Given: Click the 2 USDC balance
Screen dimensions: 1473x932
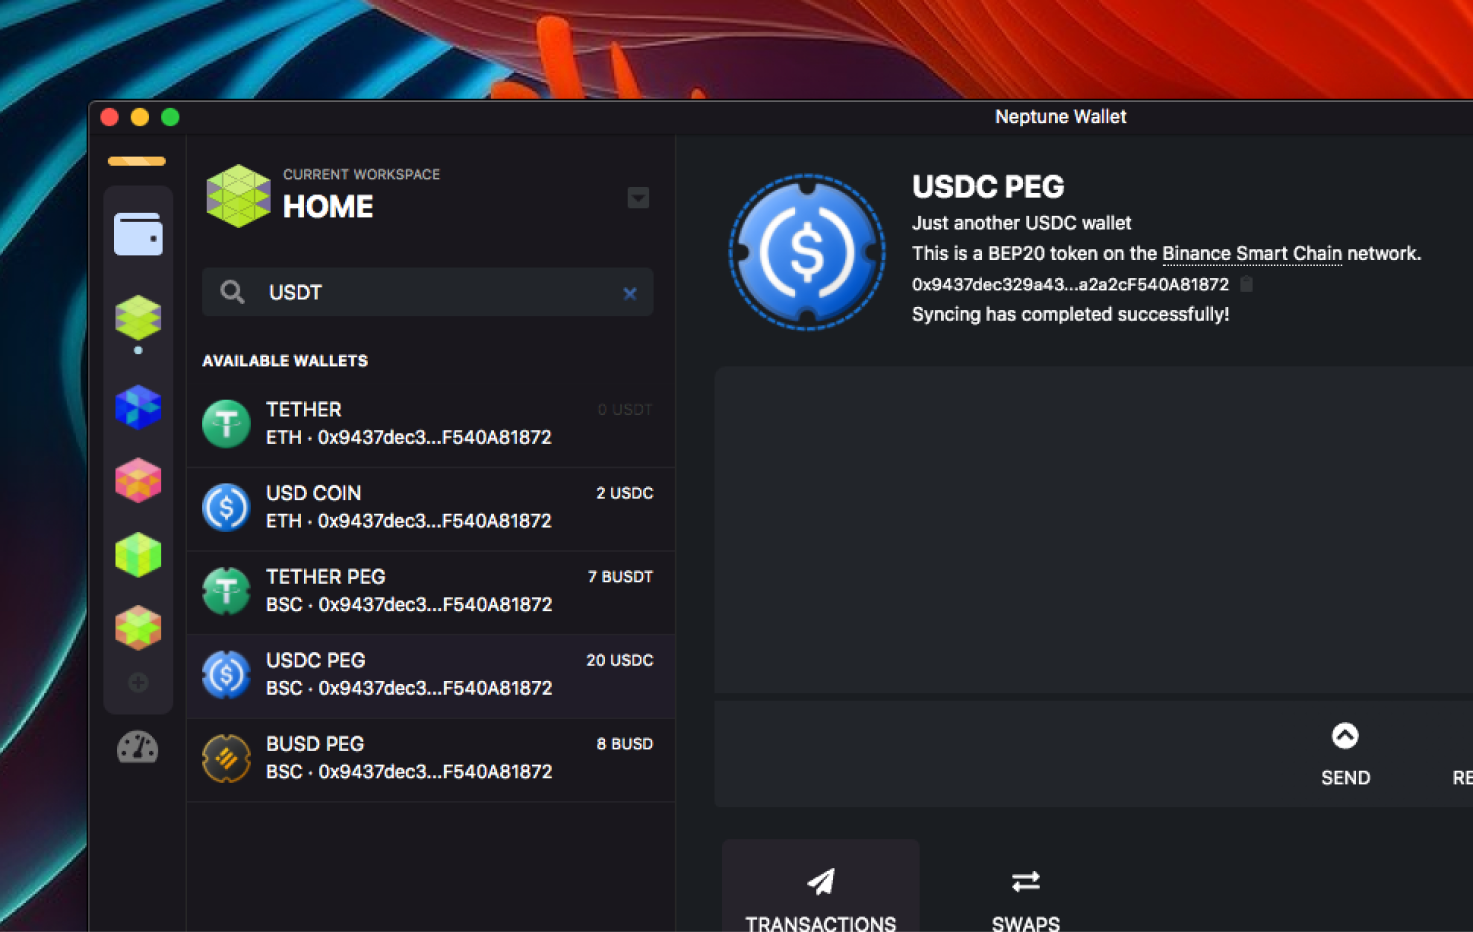Looking at the screenshot, I should 625,493.
